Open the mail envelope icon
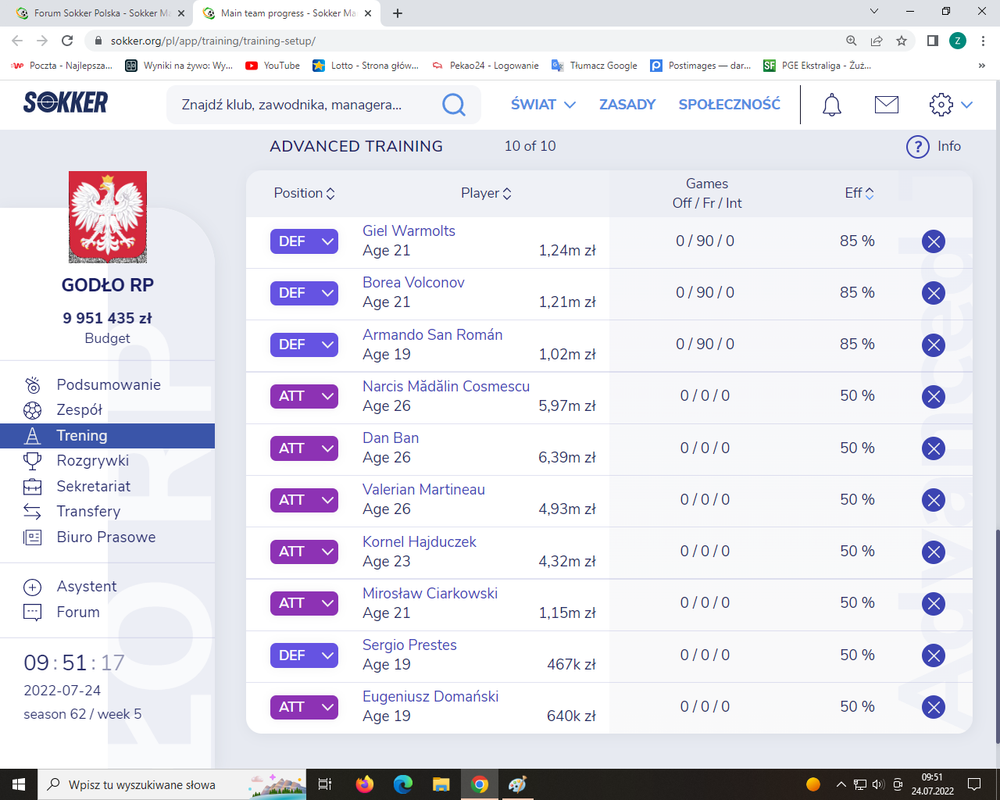1000x800 pixels. pos(886,105)
